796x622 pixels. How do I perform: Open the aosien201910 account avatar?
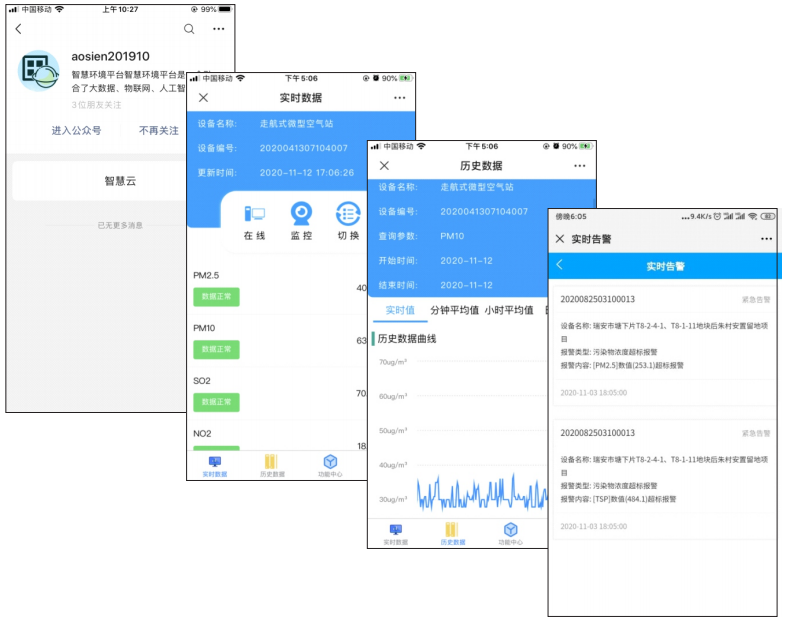(41, 71)
